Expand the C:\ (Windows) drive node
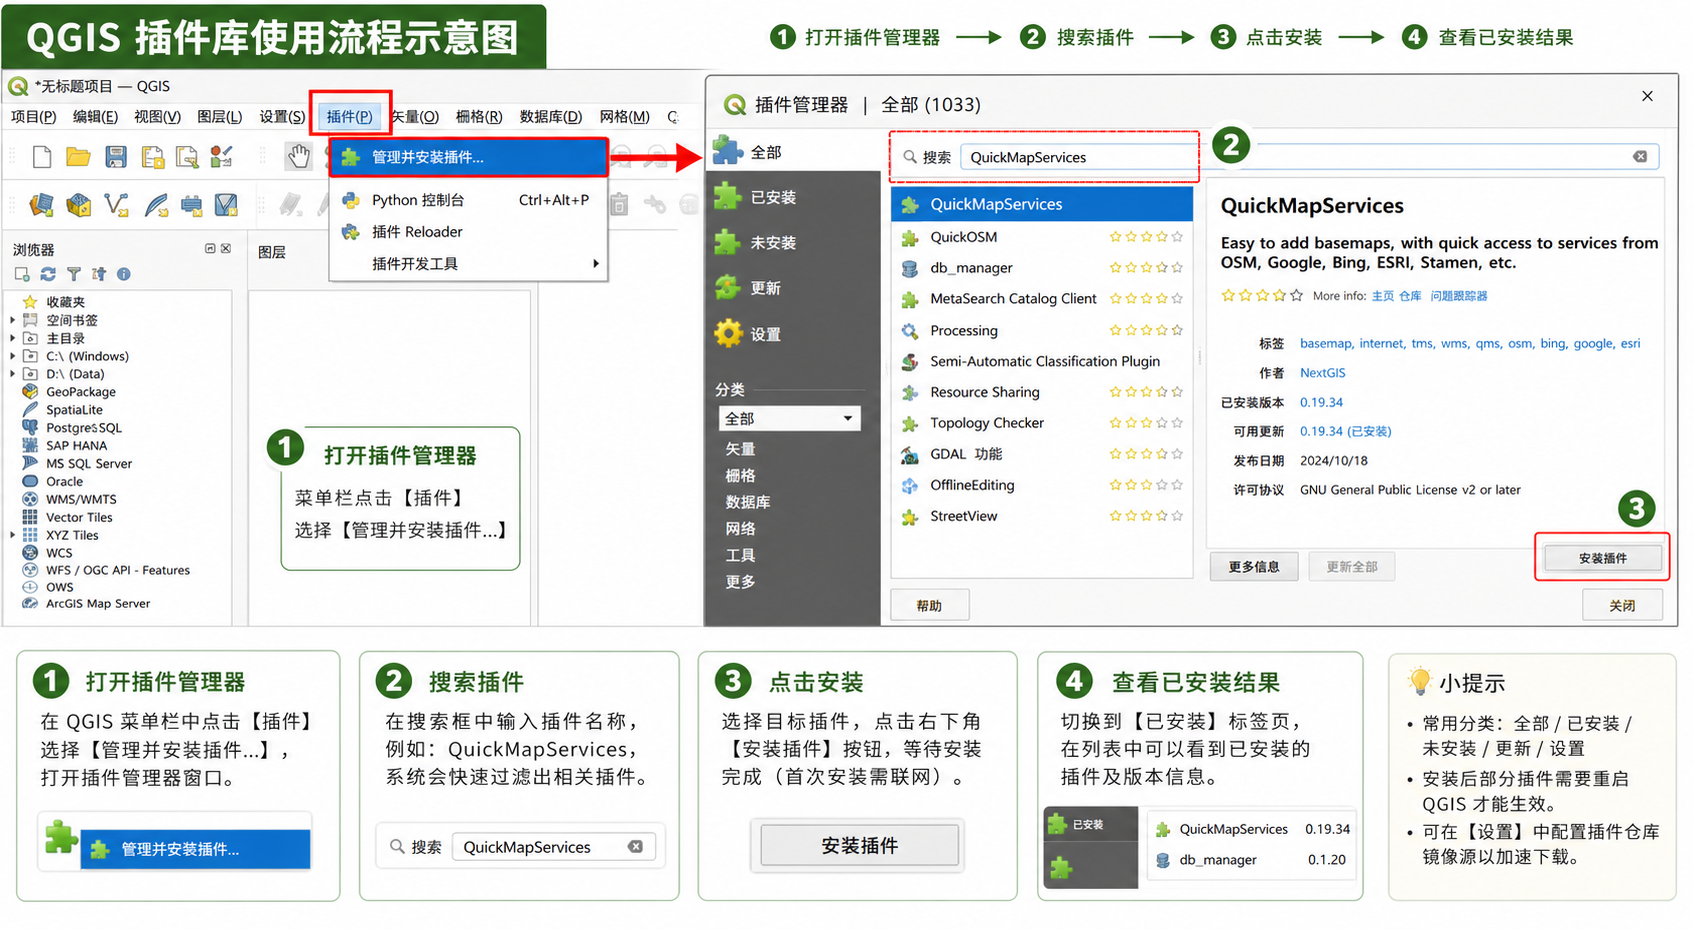 tap(13, 356)
